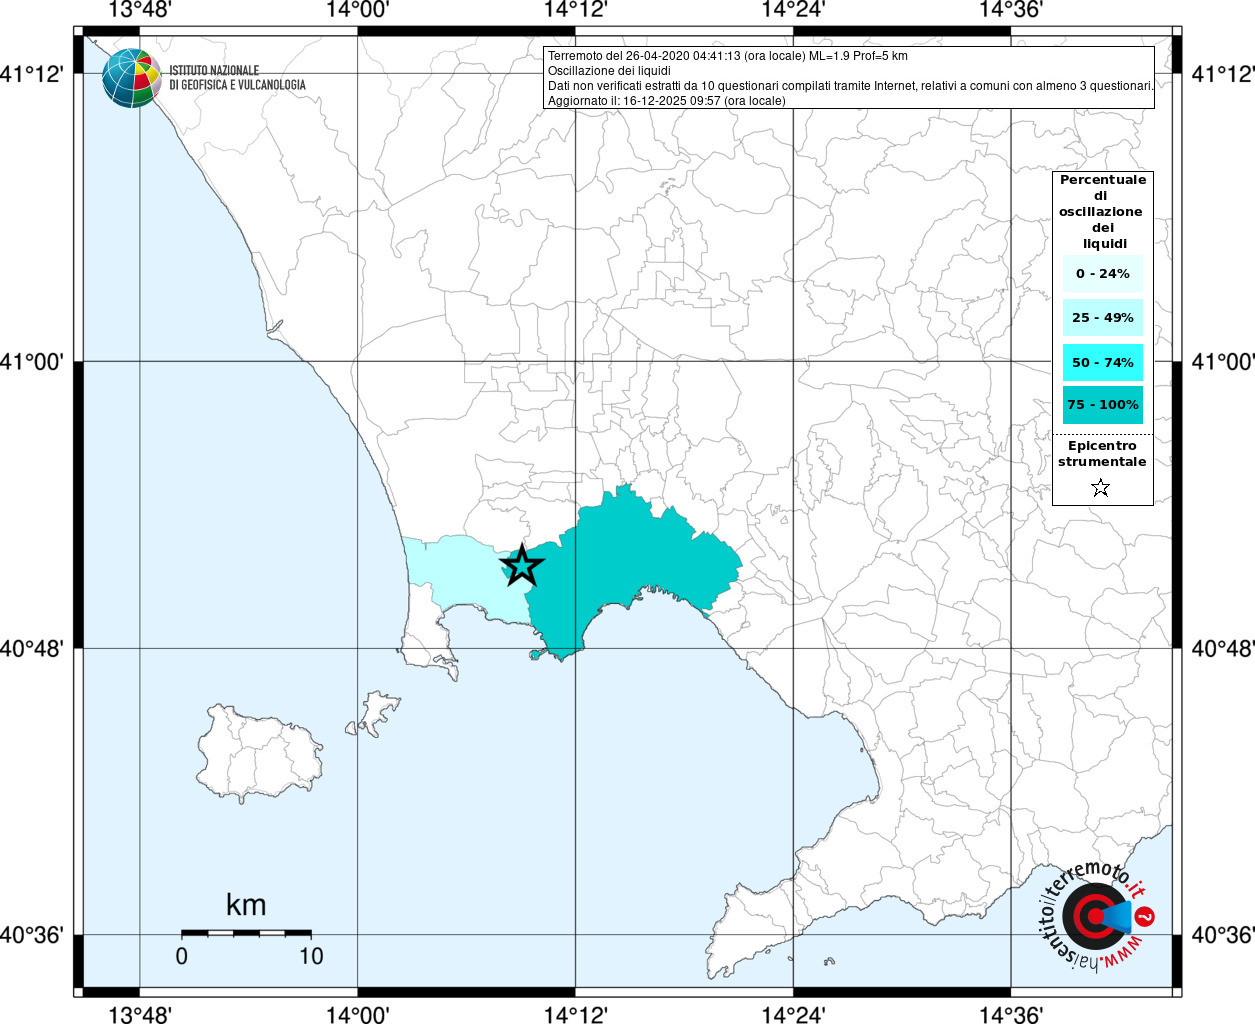
Task: Select the 75 - 100% legend swatch
Action: click(x=1103, y=405)
